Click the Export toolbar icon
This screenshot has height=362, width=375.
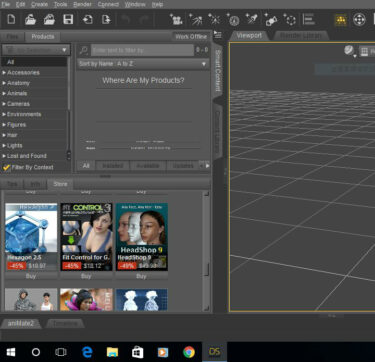click(106, 19)
